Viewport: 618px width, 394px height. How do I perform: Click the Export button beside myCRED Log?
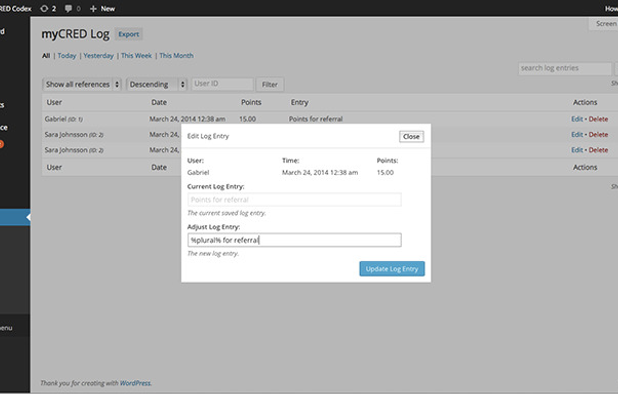point(129,34)
